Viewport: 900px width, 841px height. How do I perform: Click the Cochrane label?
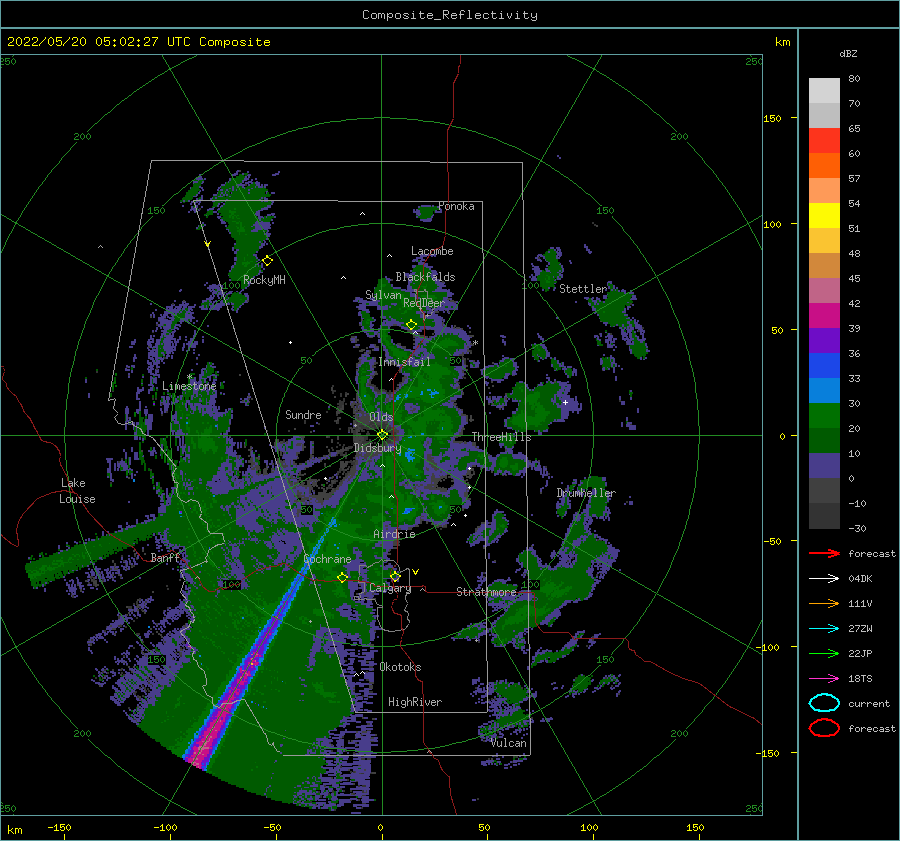[327, 559]
